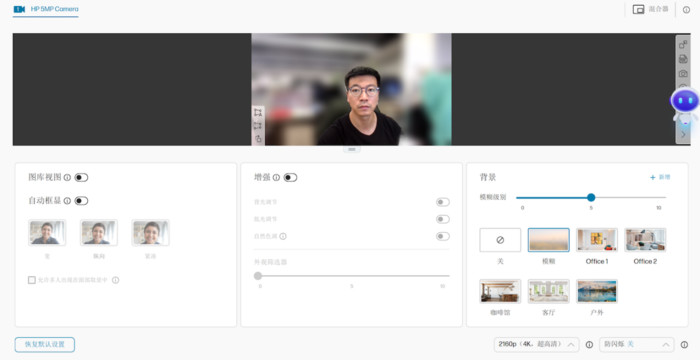700x360 pixels.
Task: Show info for 自动框显
Action: (67, 201)
